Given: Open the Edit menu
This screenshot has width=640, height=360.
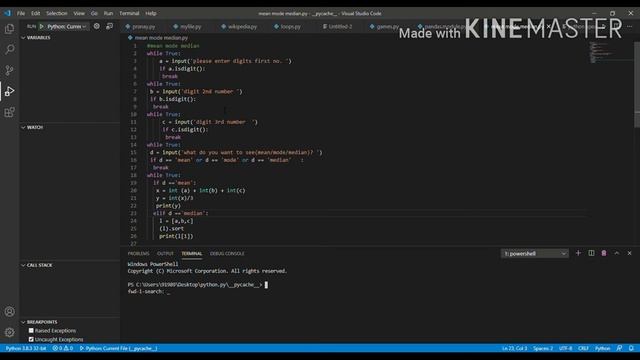Looking at the screenshot, I should pyautogui.click(x=36, y=13).
